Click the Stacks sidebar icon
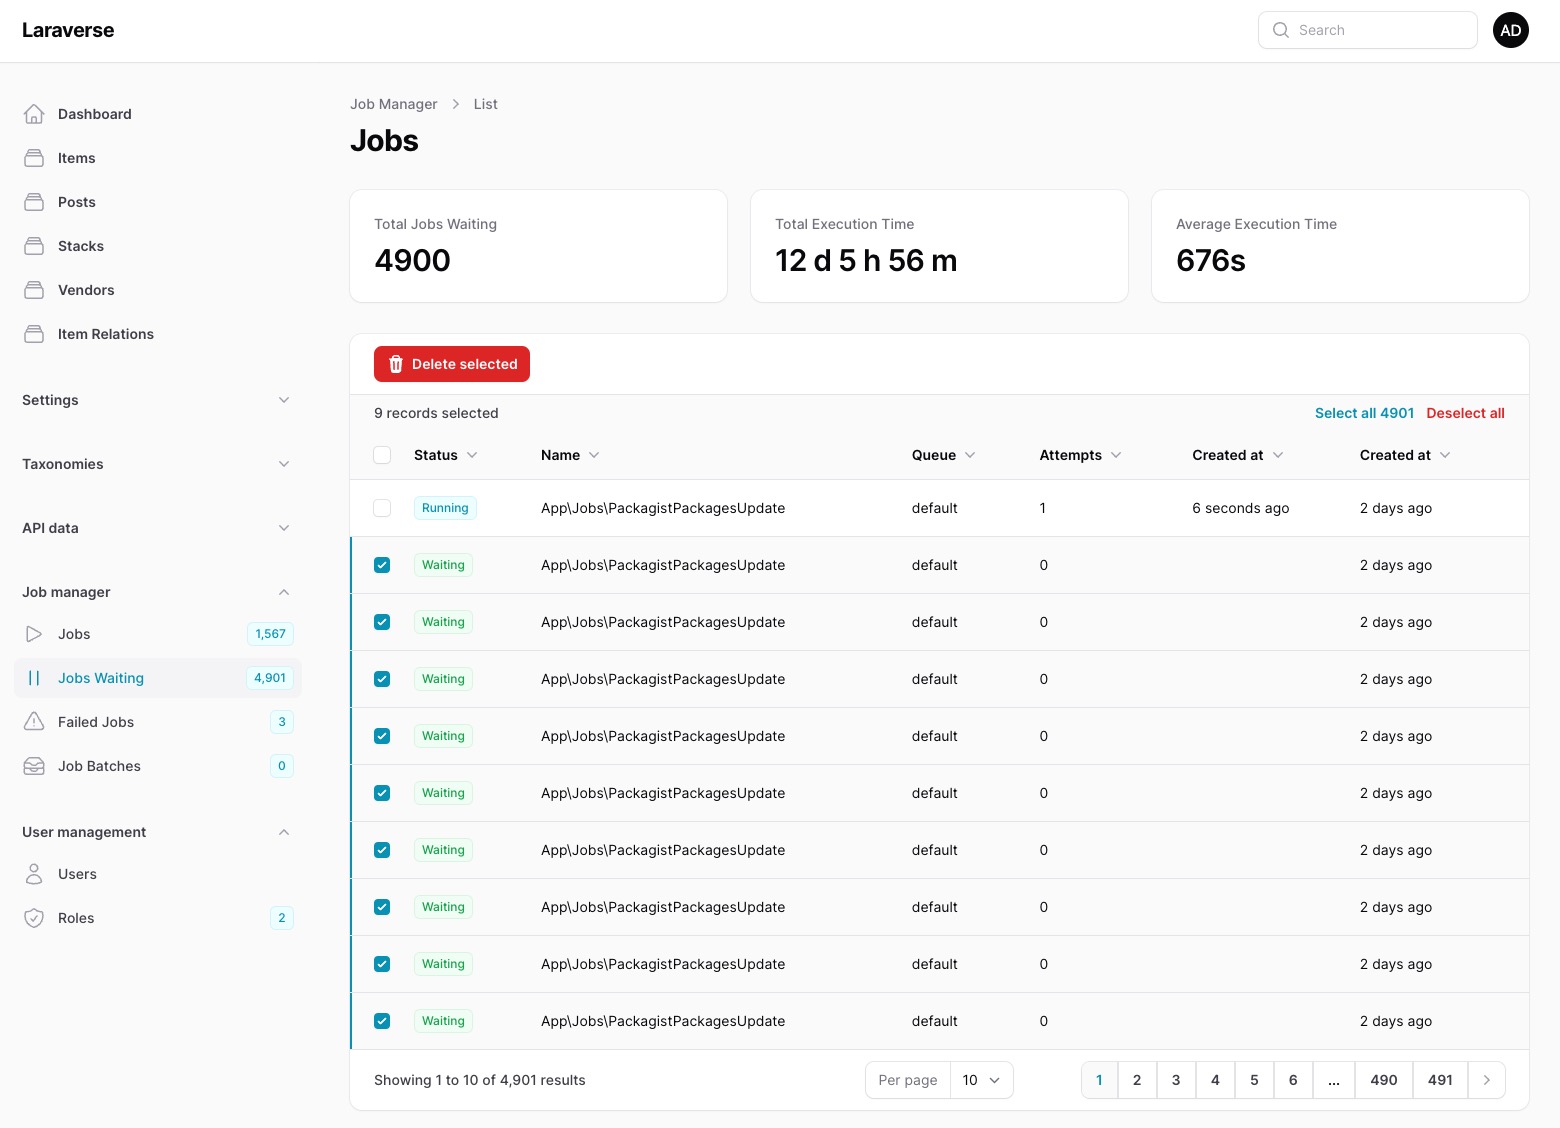The width and height of the screenshot is (1560, 1128). pyautogui.click(x=34, y=246)
